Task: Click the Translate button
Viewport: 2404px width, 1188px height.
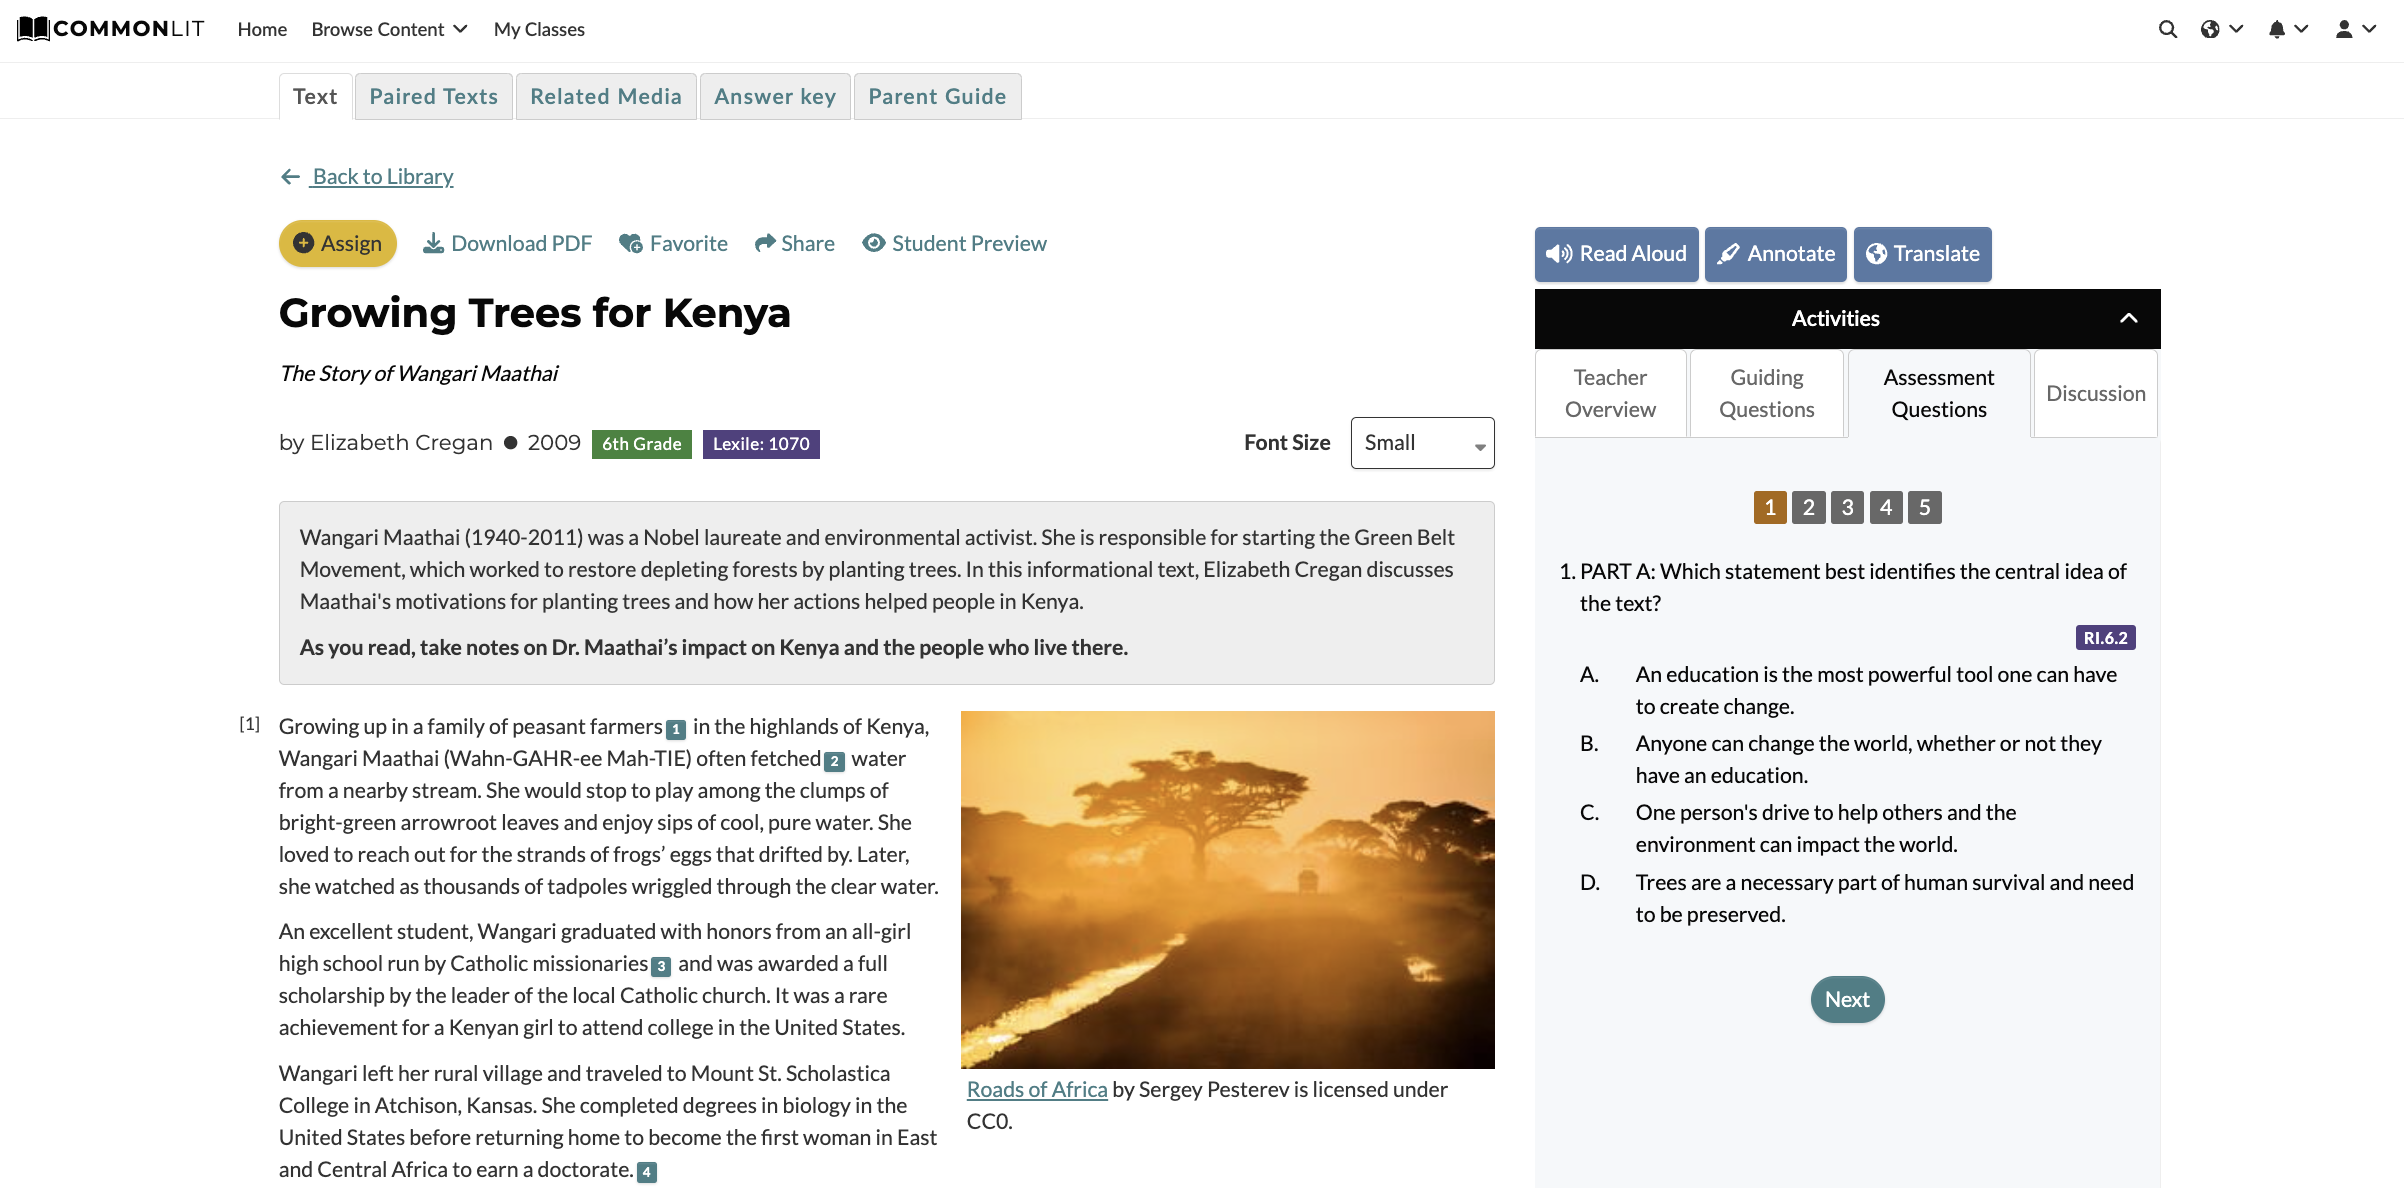Action: [1923, 254]
